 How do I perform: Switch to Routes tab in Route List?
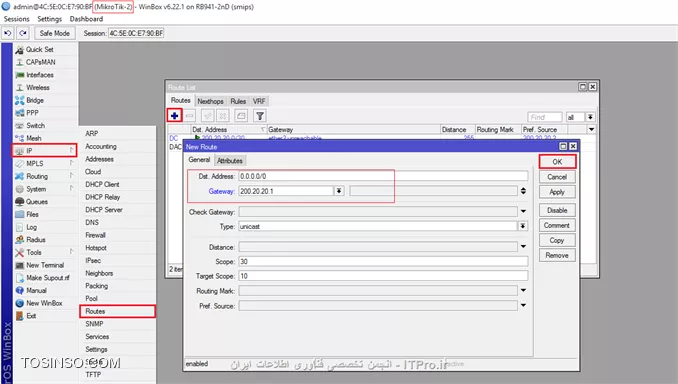pos(180,100)
